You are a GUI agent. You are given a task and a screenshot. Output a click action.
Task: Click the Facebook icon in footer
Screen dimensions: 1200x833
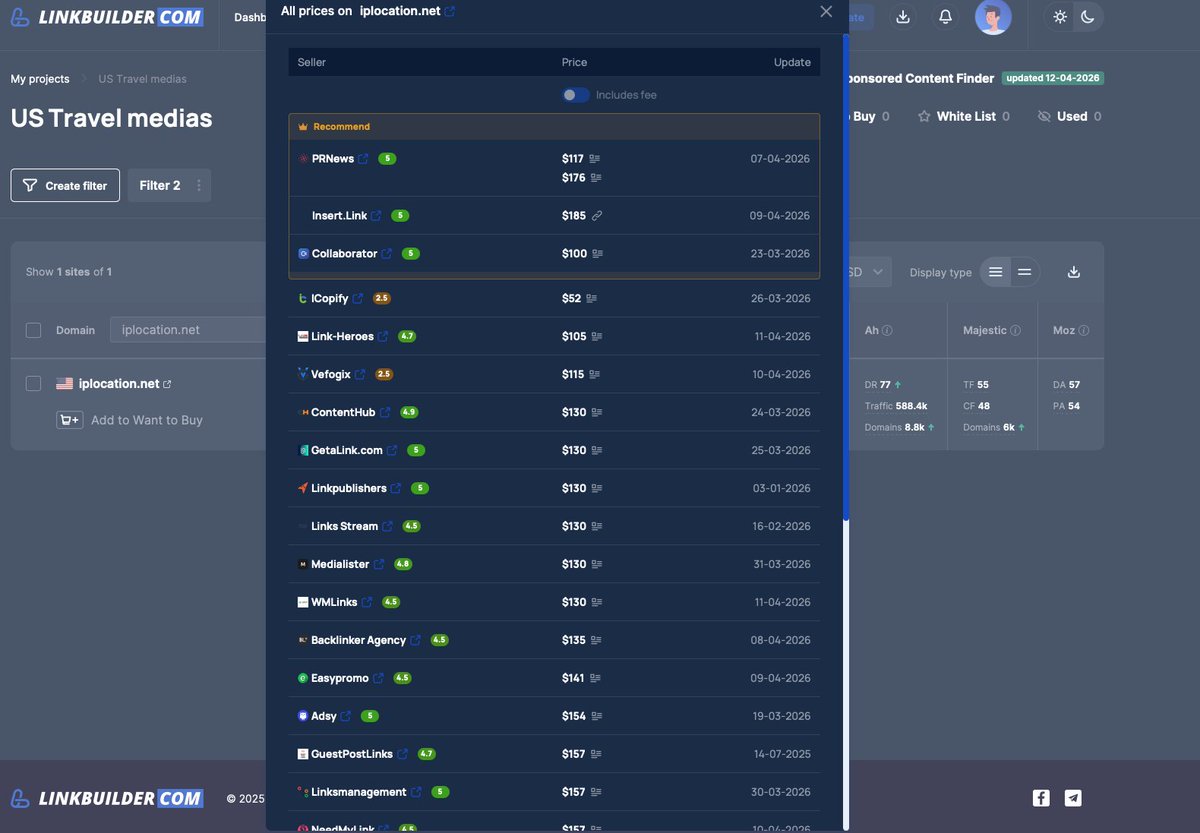point(1041,798)
